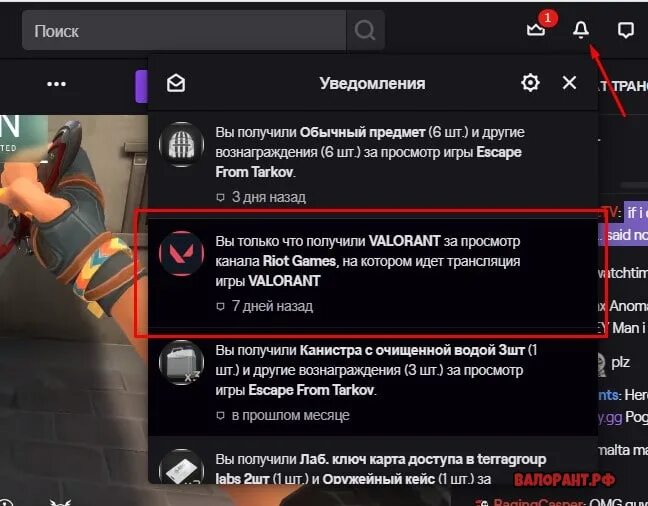648x506 pixels.
Task: Click the search magnifier button
Action: pos(365,30)
